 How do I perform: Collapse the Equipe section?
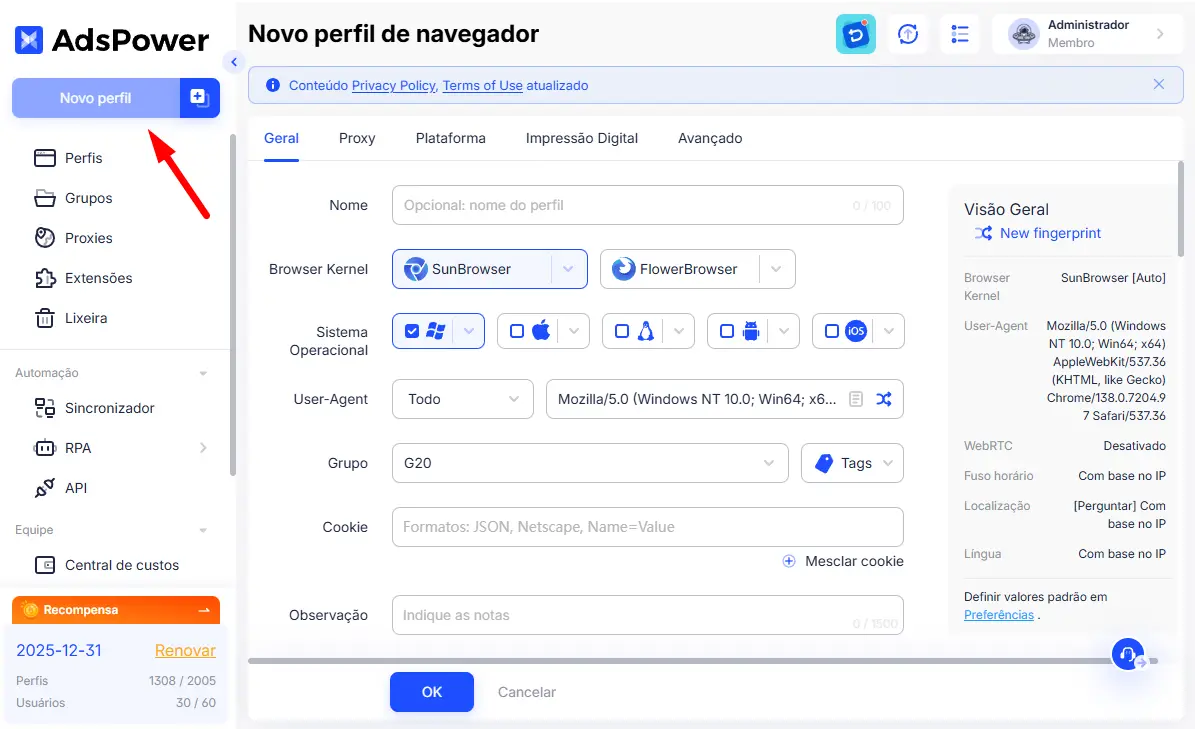click(203, 530)
